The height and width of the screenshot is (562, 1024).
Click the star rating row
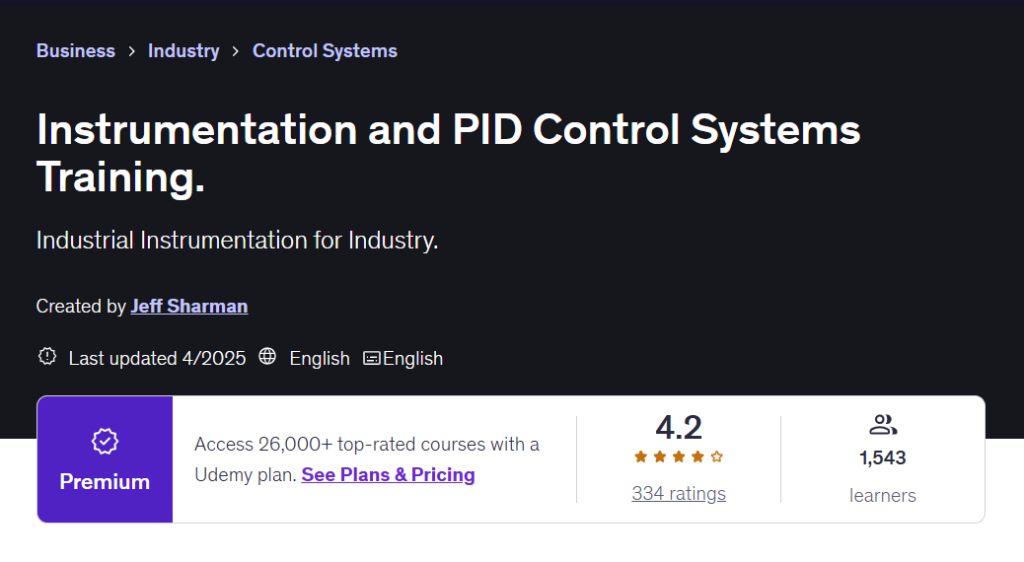click(x=679, y=457)
